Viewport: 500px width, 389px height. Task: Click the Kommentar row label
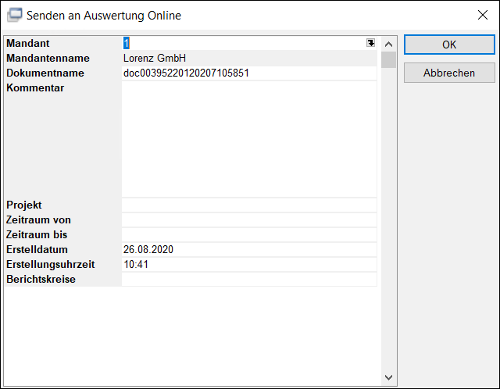click(x=35, y=88)
